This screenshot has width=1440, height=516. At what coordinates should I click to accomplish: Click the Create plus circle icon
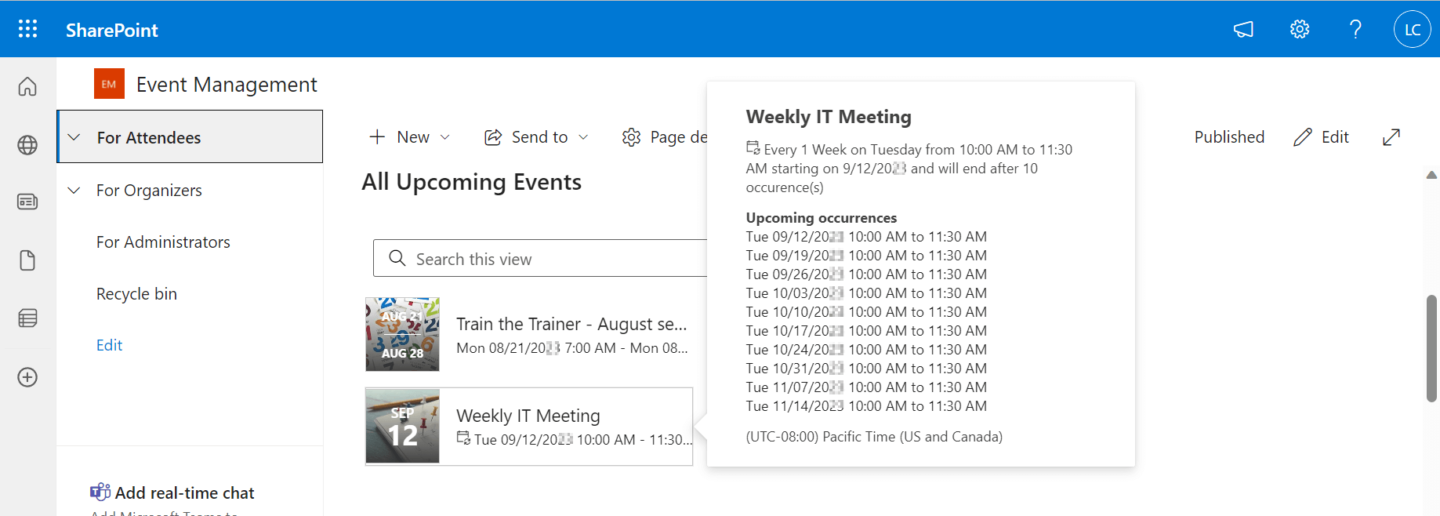(x=28, y=377)
